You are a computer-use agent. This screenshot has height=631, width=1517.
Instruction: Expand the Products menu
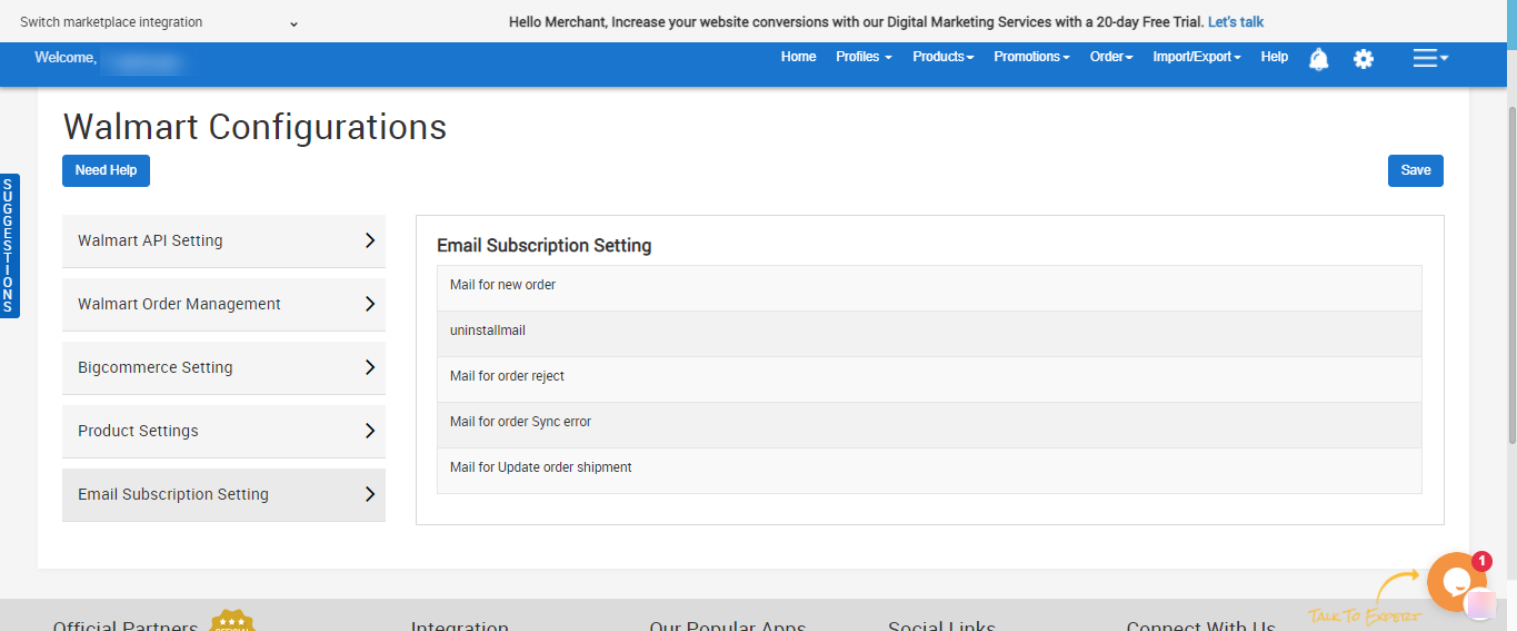tap(943, 57)
